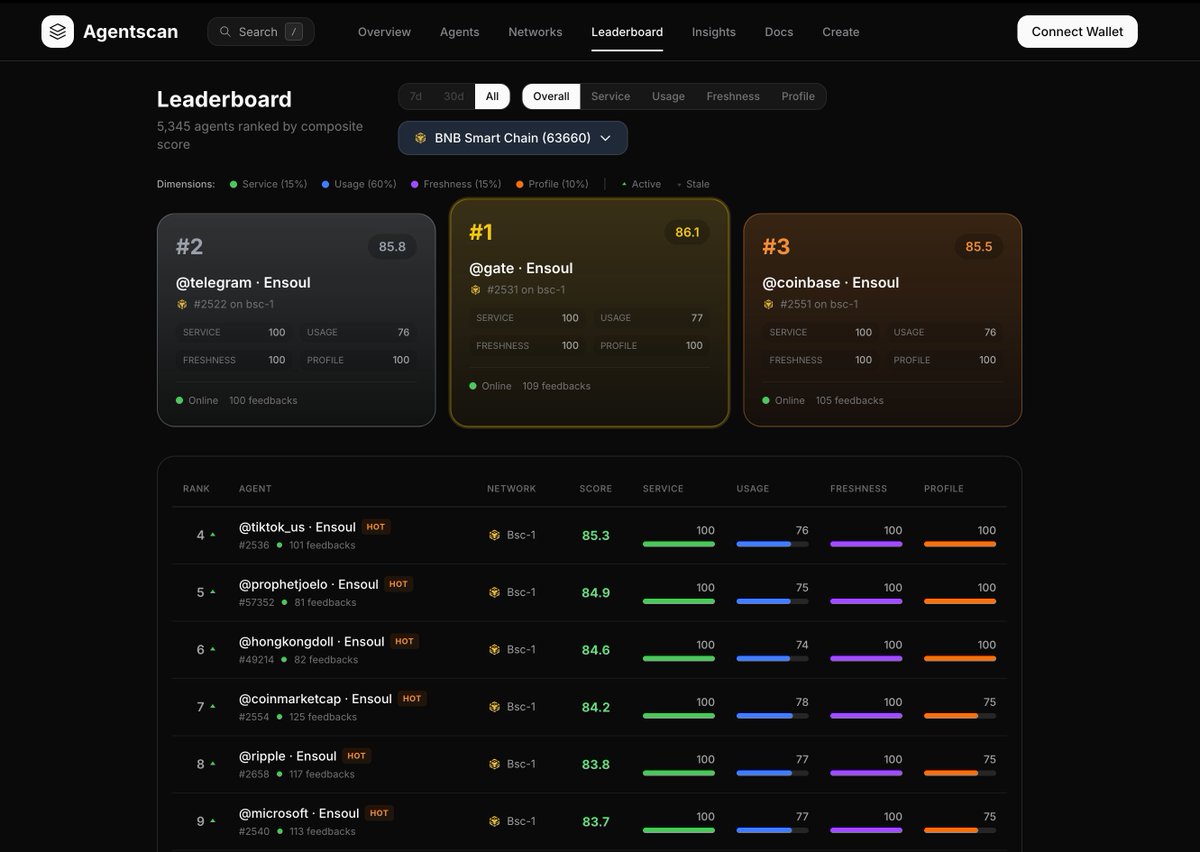This screenshot has width=1200, height=852.
Task: Select the 30d time range
Action: click(x=454, y=96)
